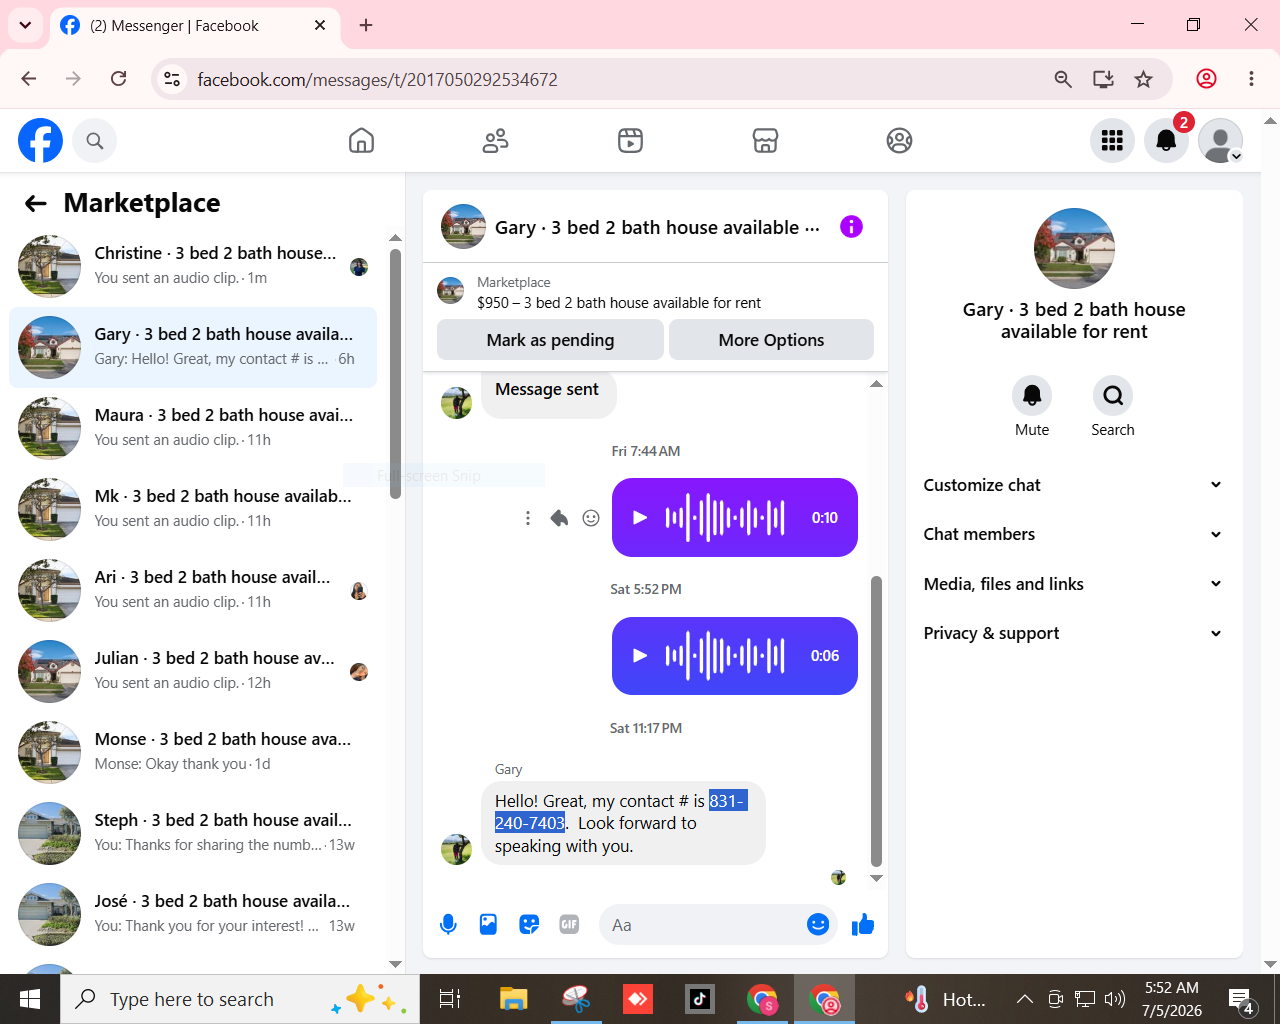Click the large listing photo in info panel
Viewport: 1280px width, 1024px height.
(1074, 248)
